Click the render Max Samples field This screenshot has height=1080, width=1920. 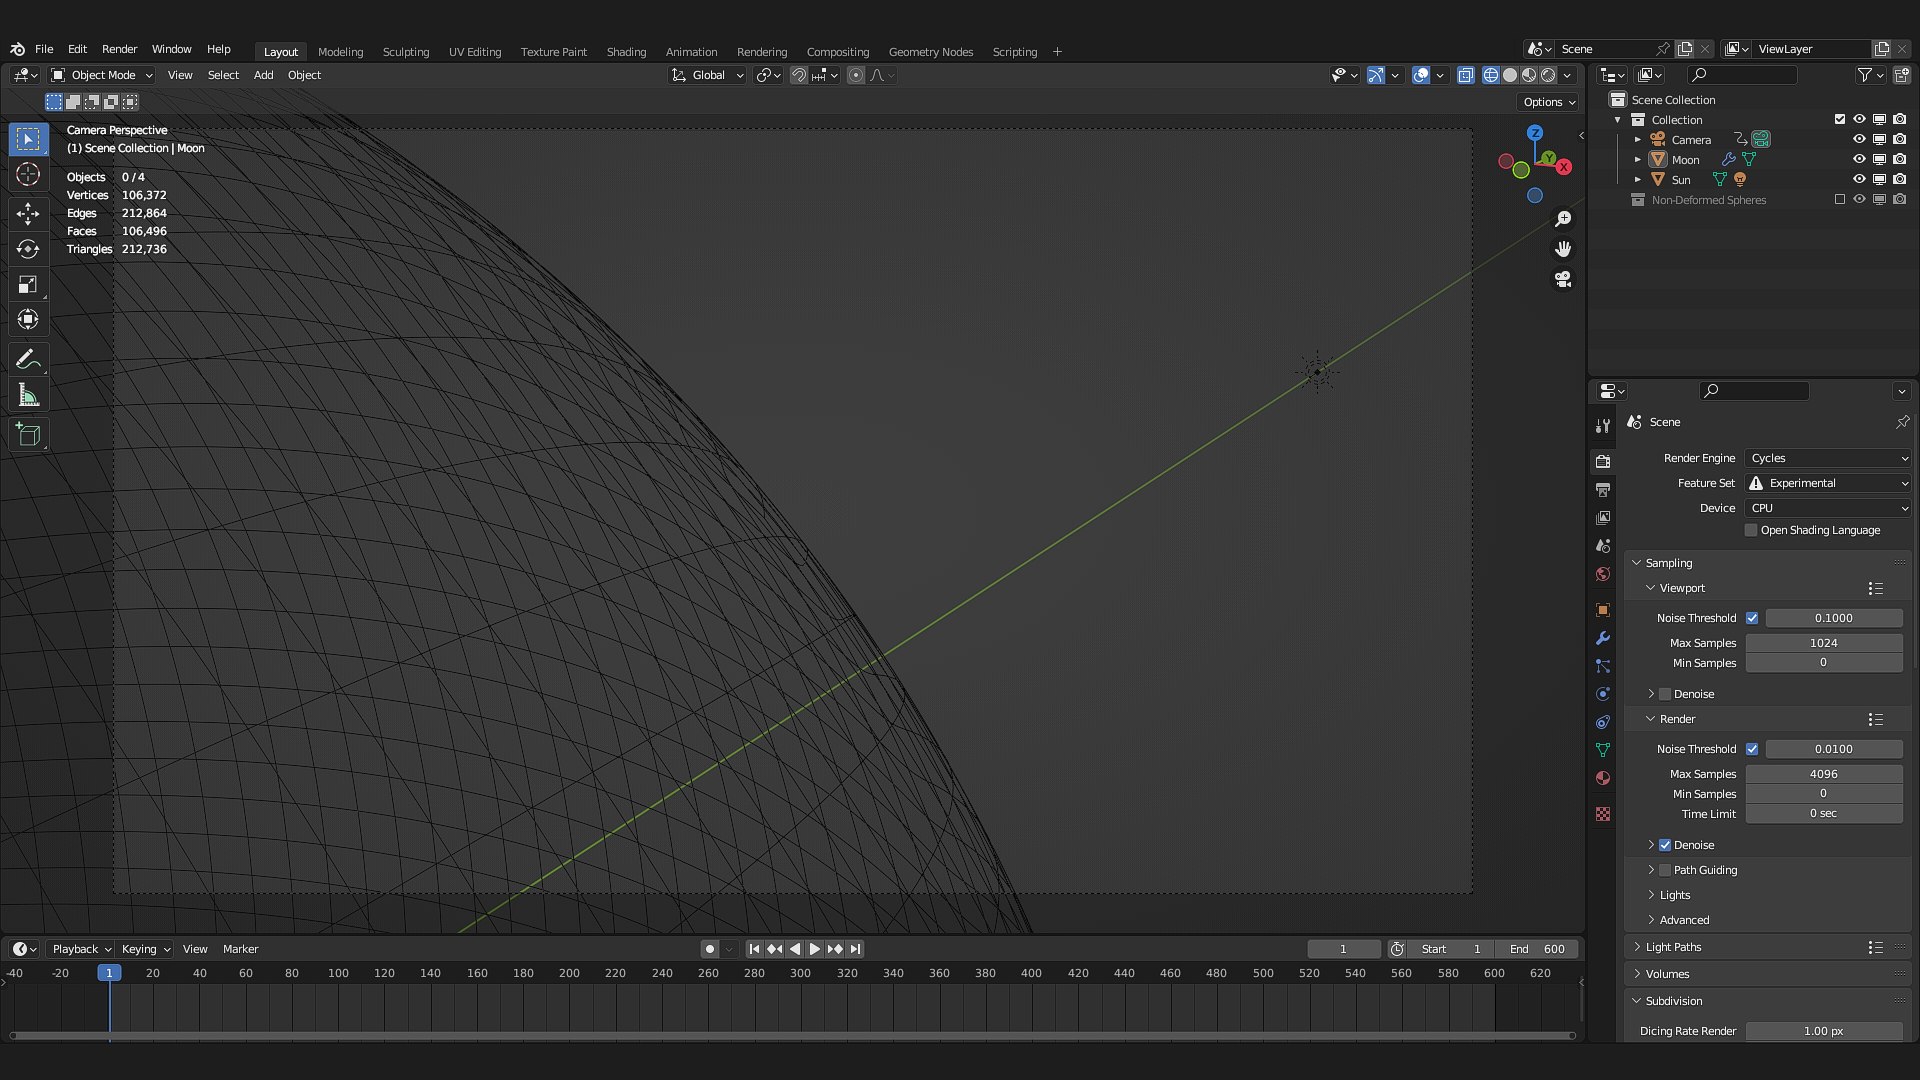coord(1823,774)
